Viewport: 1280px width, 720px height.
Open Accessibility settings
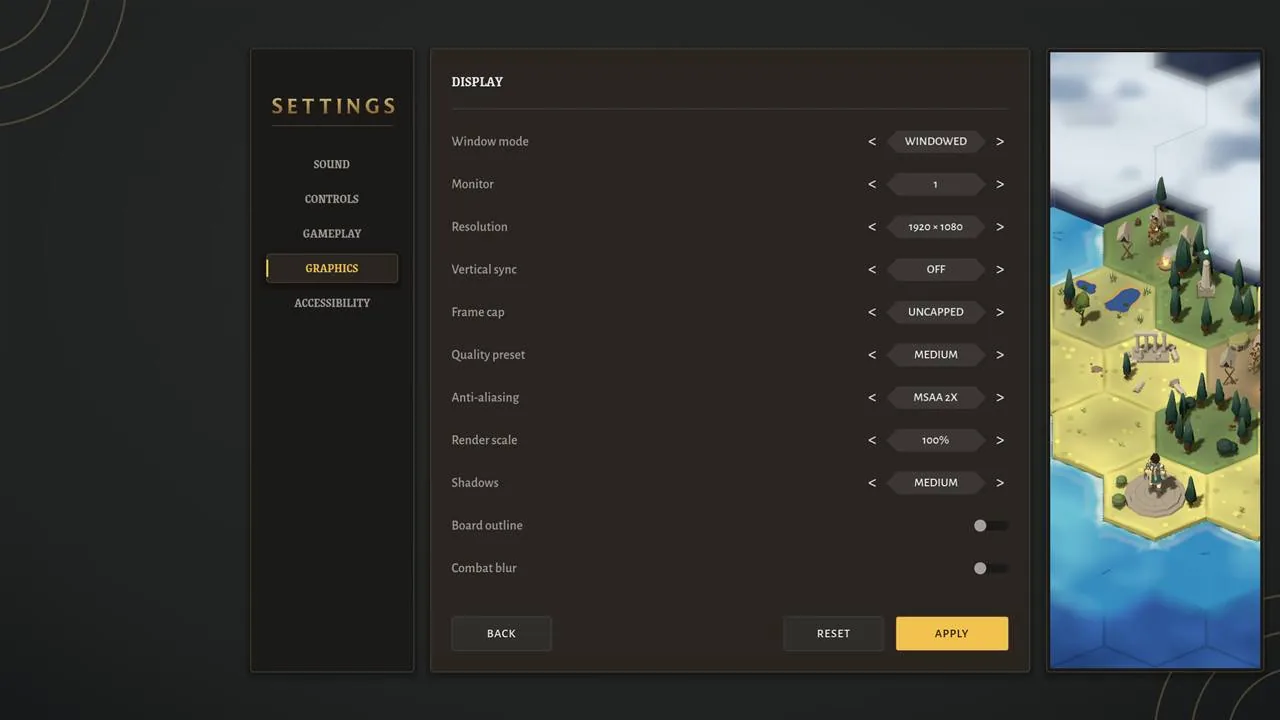click(x=331, y=303)
